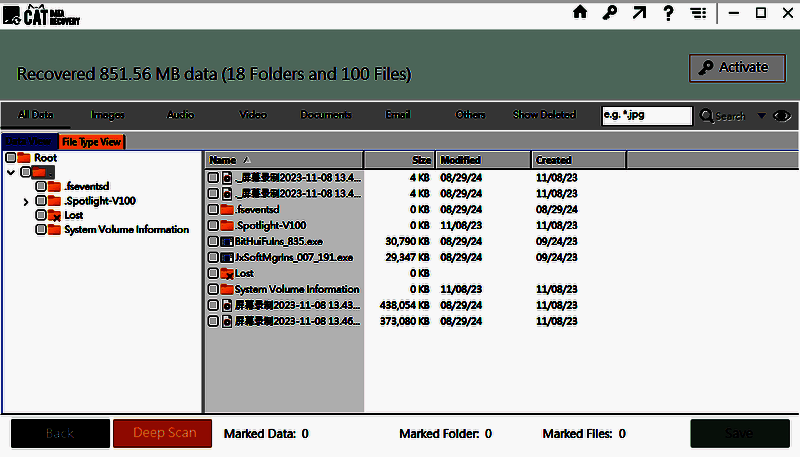Check the Root folder checkbox in tree
Image resolution: width=800 pixels, height=457 pixels.
pos(11,158)
